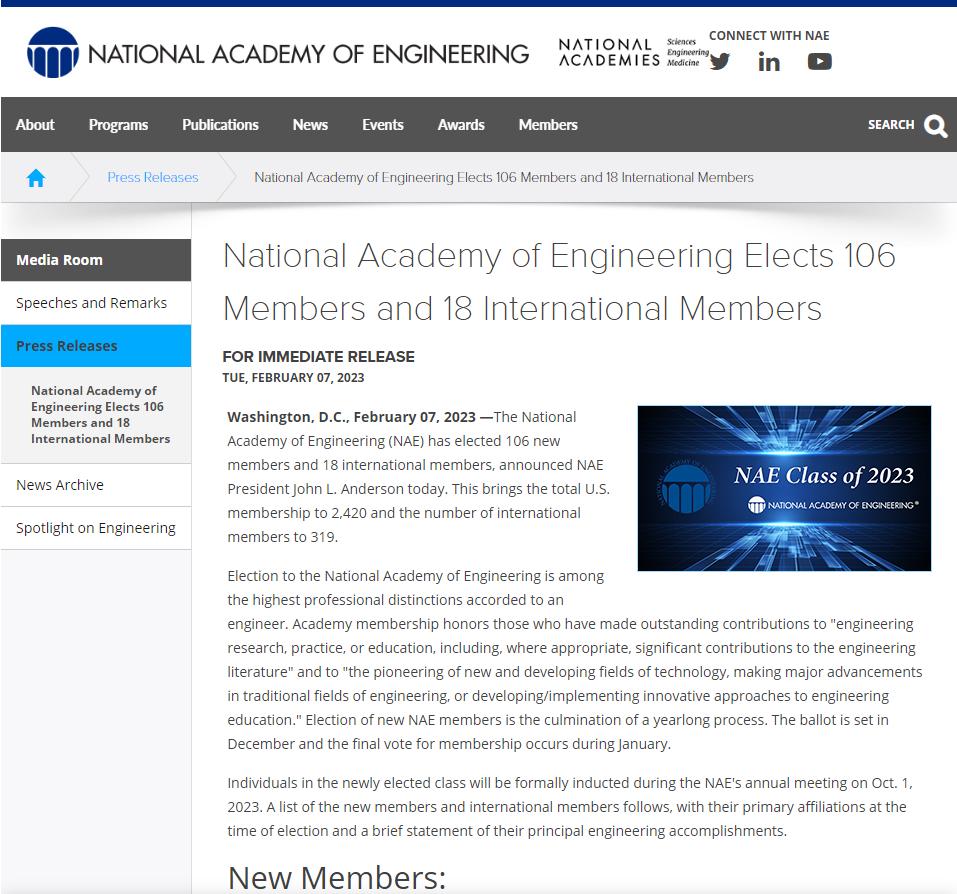Click the search magnifying glass icon

pos(935,125)
